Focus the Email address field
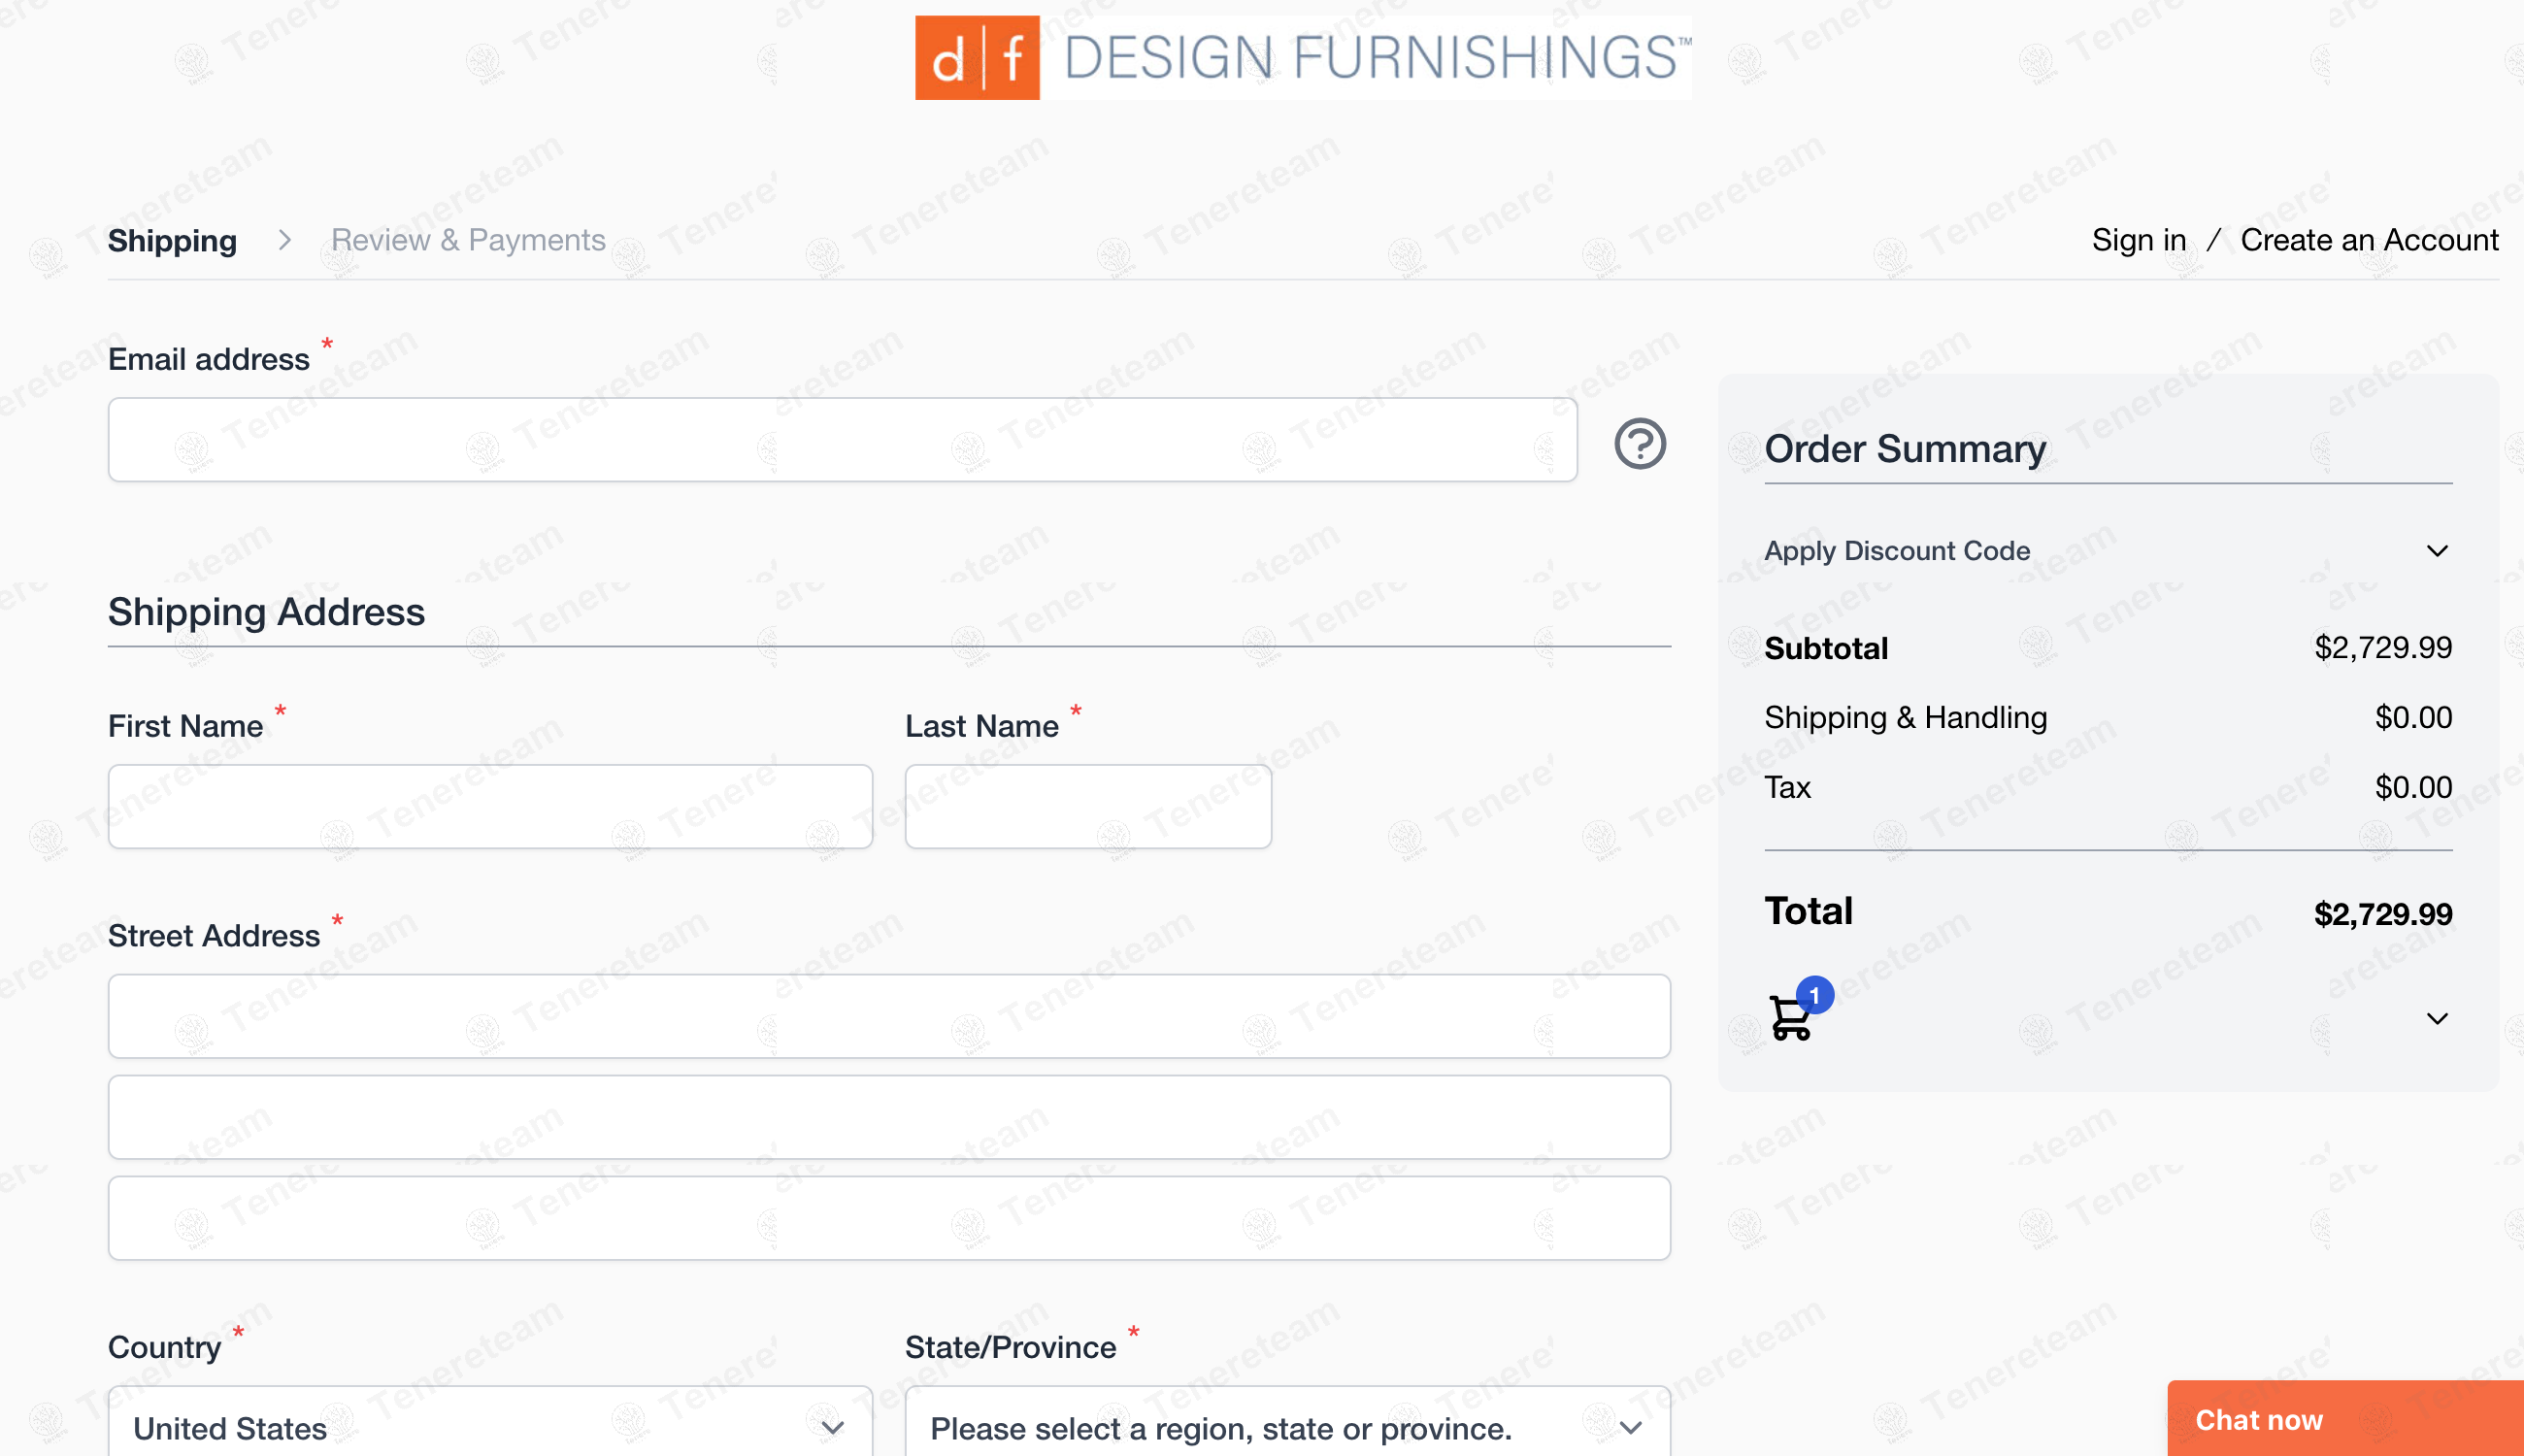The width and height of the screenshot is (2524, 1456). (x=843, y=440)
